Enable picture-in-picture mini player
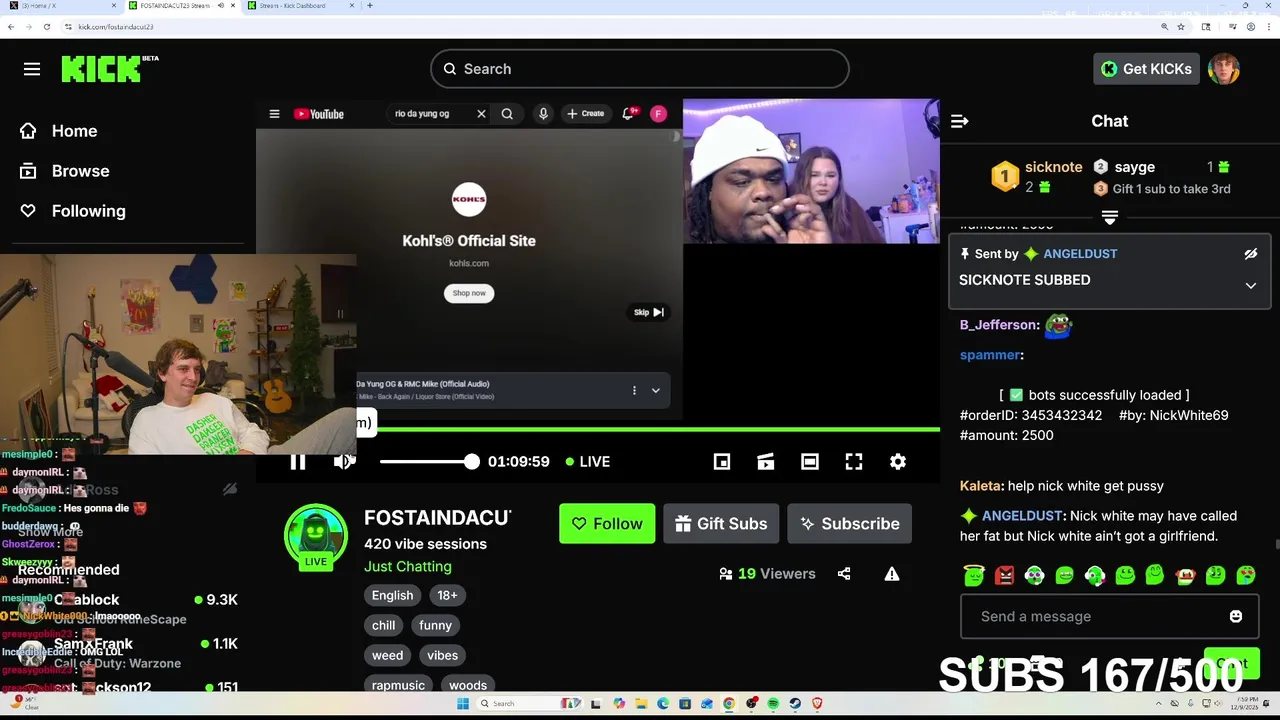 722,461
